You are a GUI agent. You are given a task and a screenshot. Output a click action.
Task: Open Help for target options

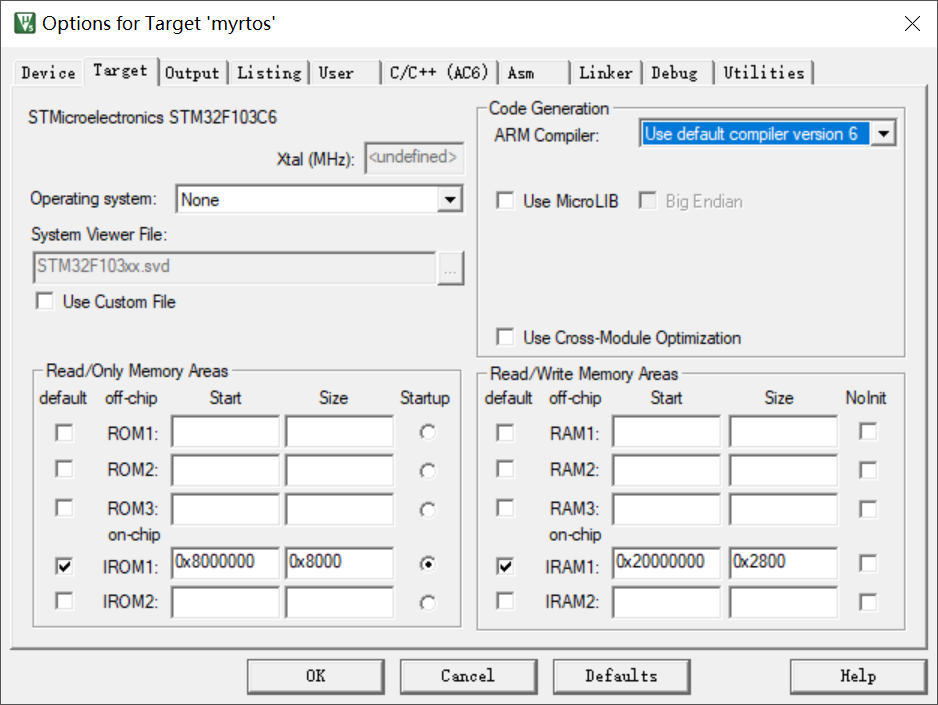[858, 676]
